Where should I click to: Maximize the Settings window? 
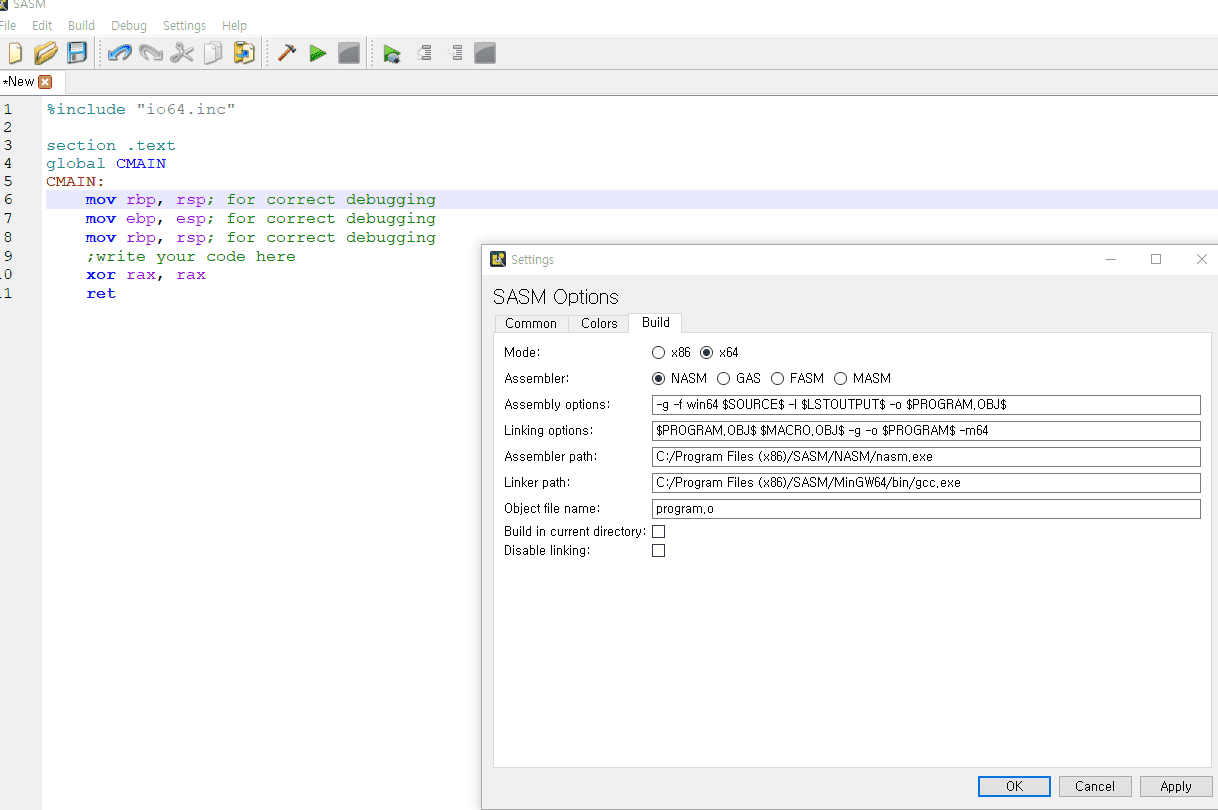coord(1156,259)
